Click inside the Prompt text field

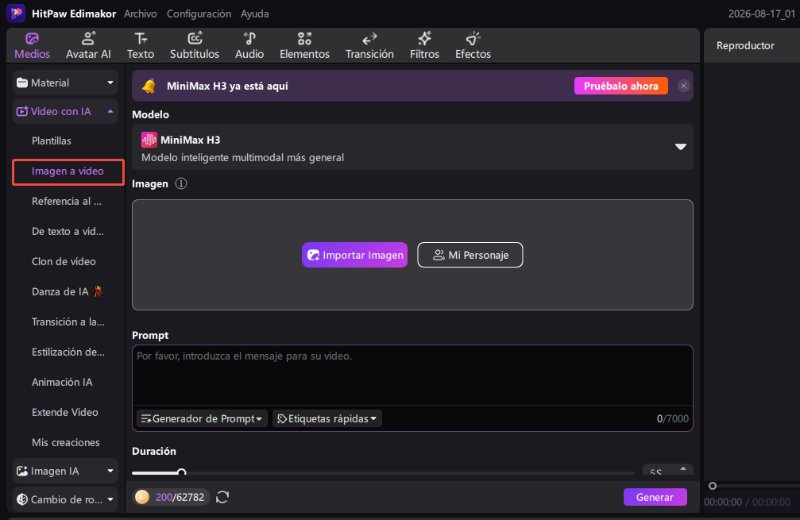point(412,376)
